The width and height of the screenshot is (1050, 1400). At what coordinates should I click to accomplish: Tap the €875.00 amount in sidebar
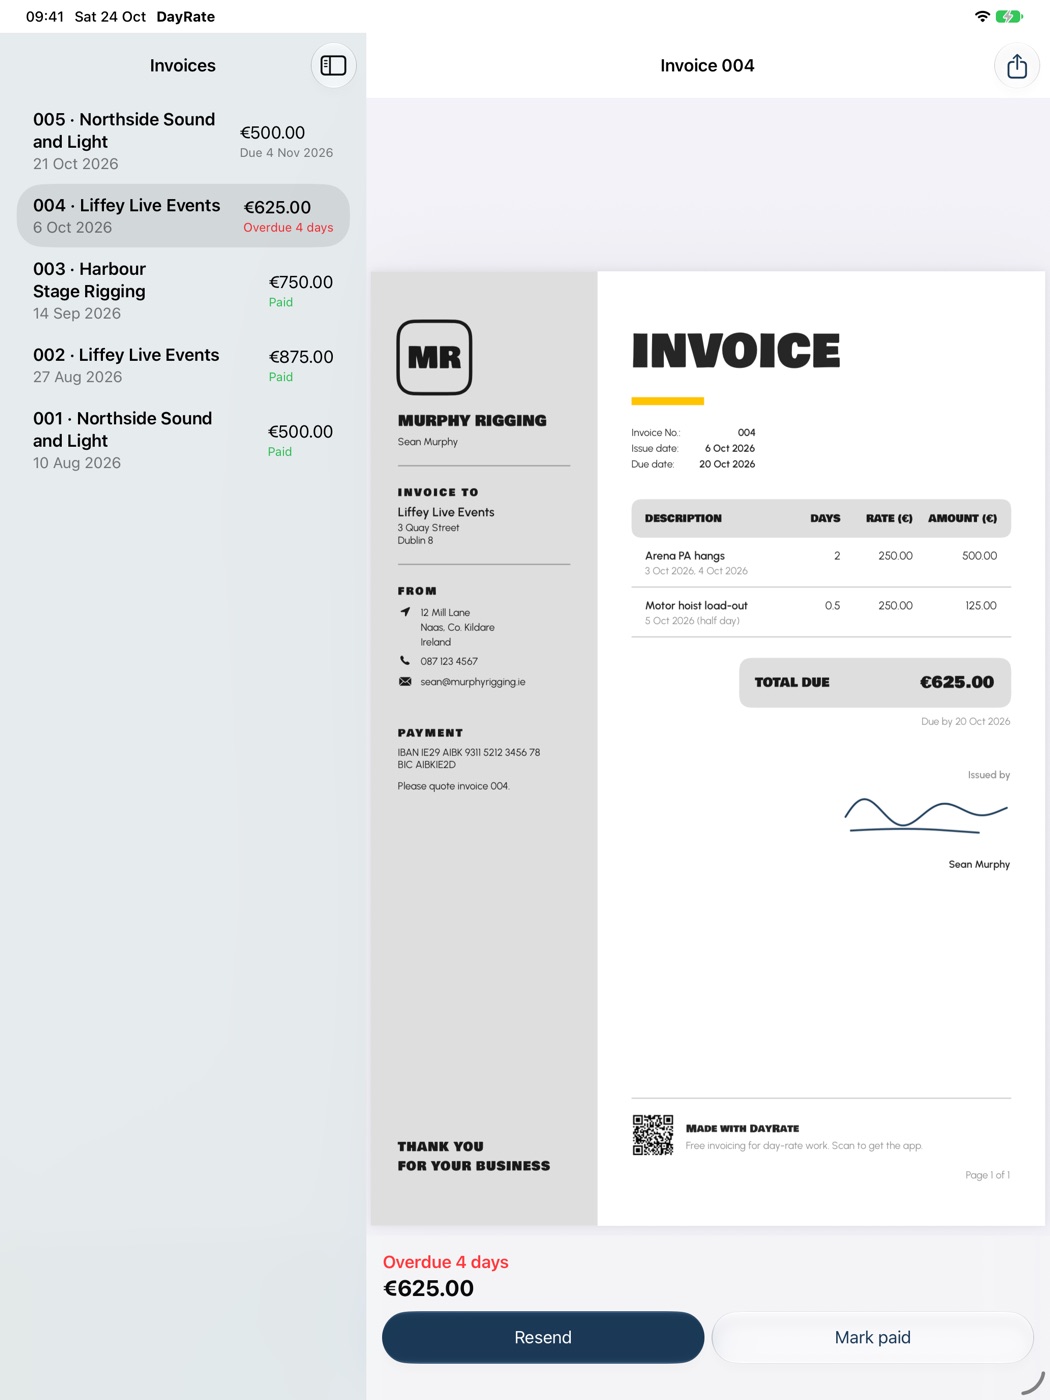(301, 357)
